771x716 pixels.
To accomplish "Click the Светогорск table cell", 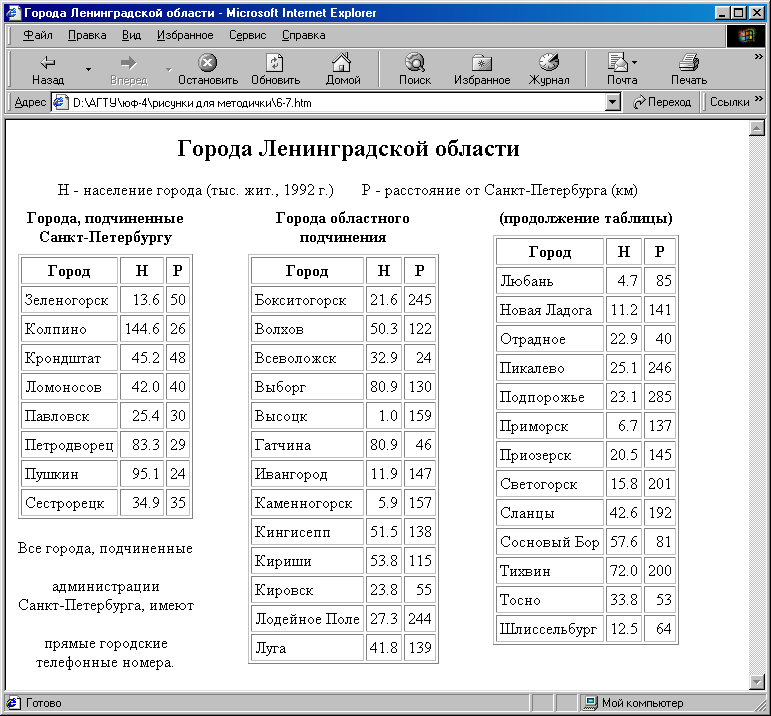I will (x=550, y=484).
